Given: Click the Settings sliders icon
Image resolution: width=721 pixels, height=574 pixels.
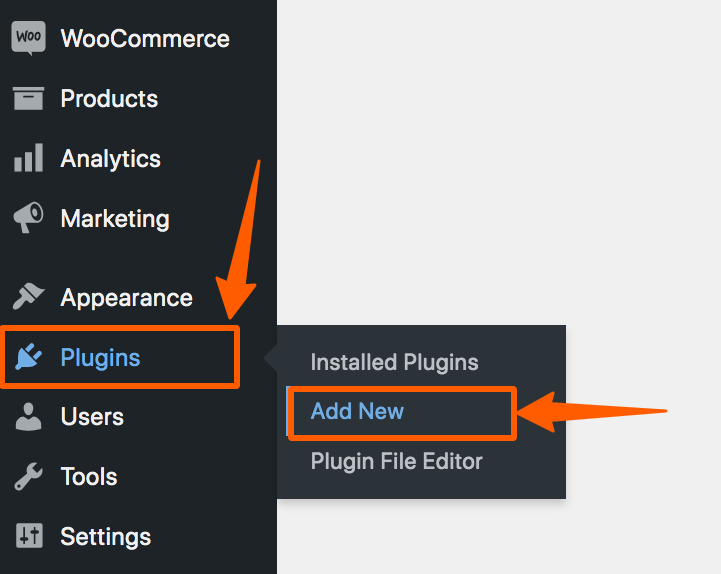Looking at the screenshot, I should [x=29, y=536].
